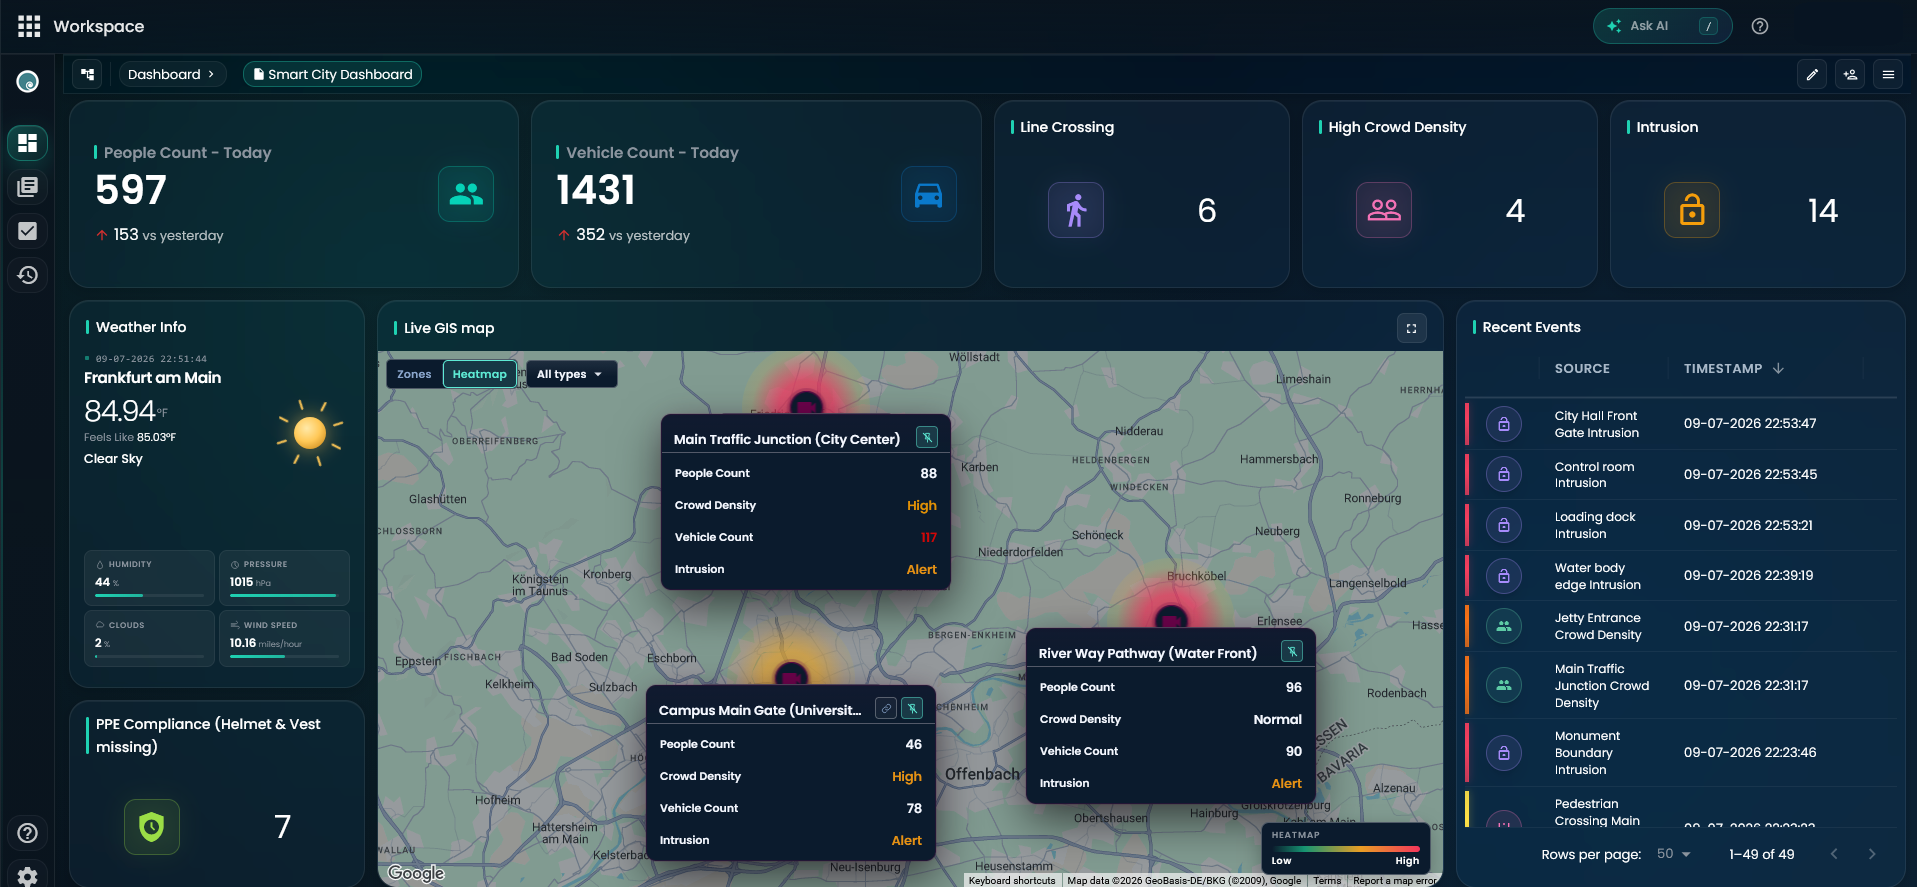
Task: Click the link icon on Campus Main Gate popup
Action: [886, 709]
